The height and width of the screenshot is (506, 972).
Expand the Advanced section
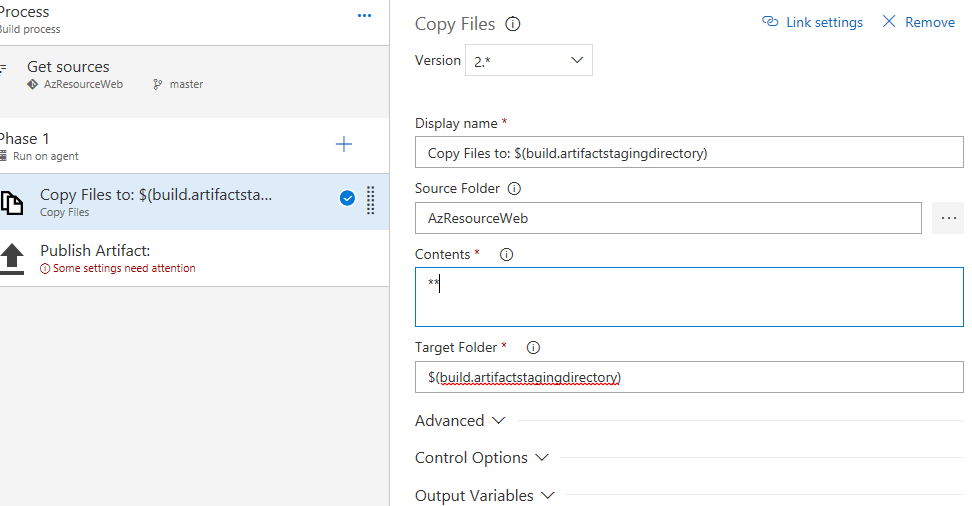460,421
